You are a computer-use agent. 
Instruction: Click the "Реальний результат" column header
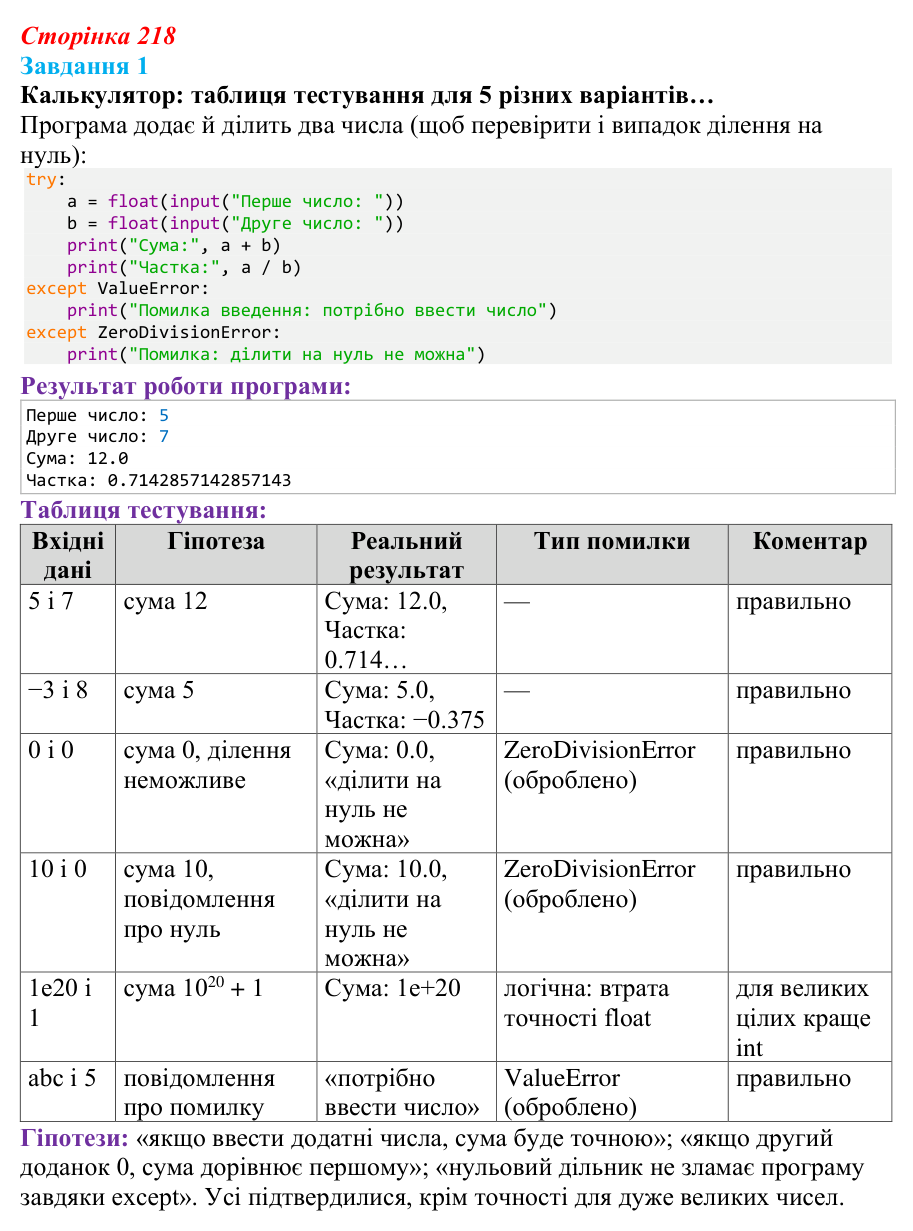click(x=406, y=555)
